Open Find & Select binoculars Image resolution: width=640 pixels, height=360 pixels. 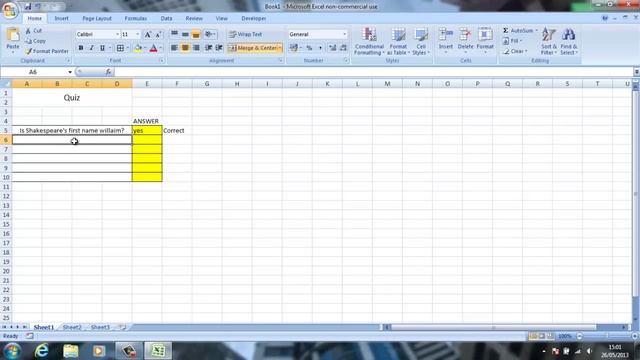pos(569,41)
